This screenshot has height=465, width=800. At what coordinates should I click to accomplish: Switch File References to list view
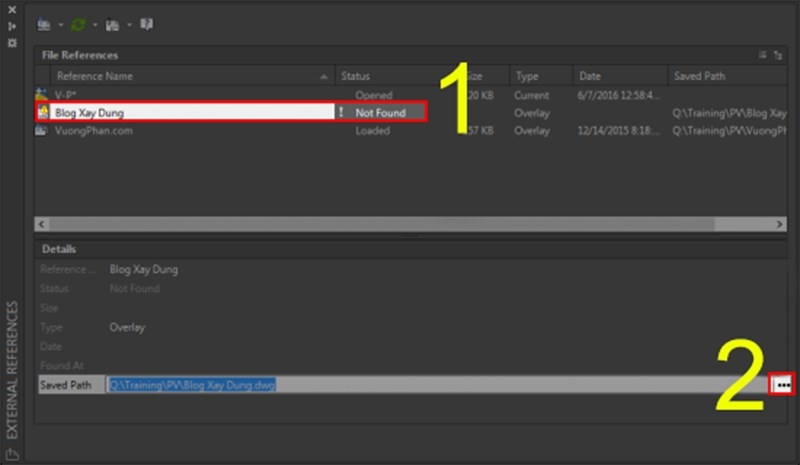coord(762,55)
